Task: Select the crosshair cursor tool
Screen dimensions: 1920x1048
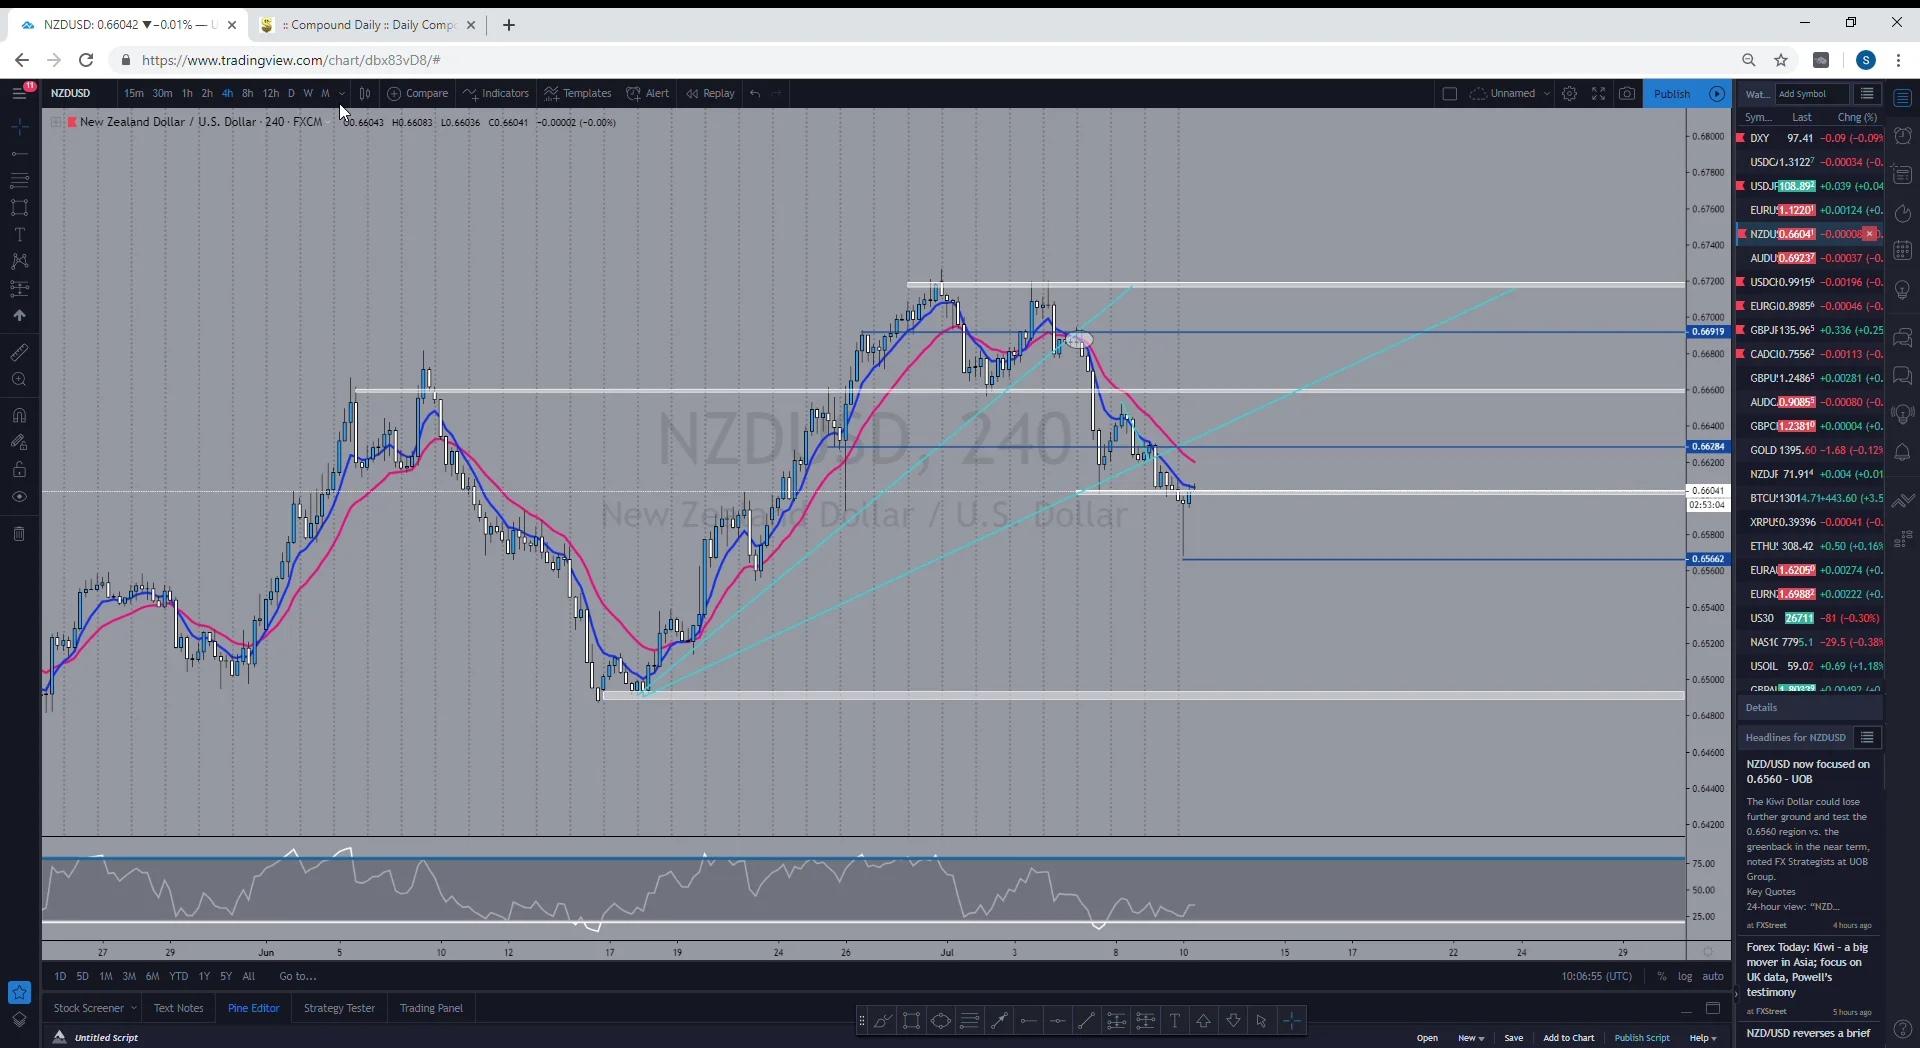Action: (19, 127)
